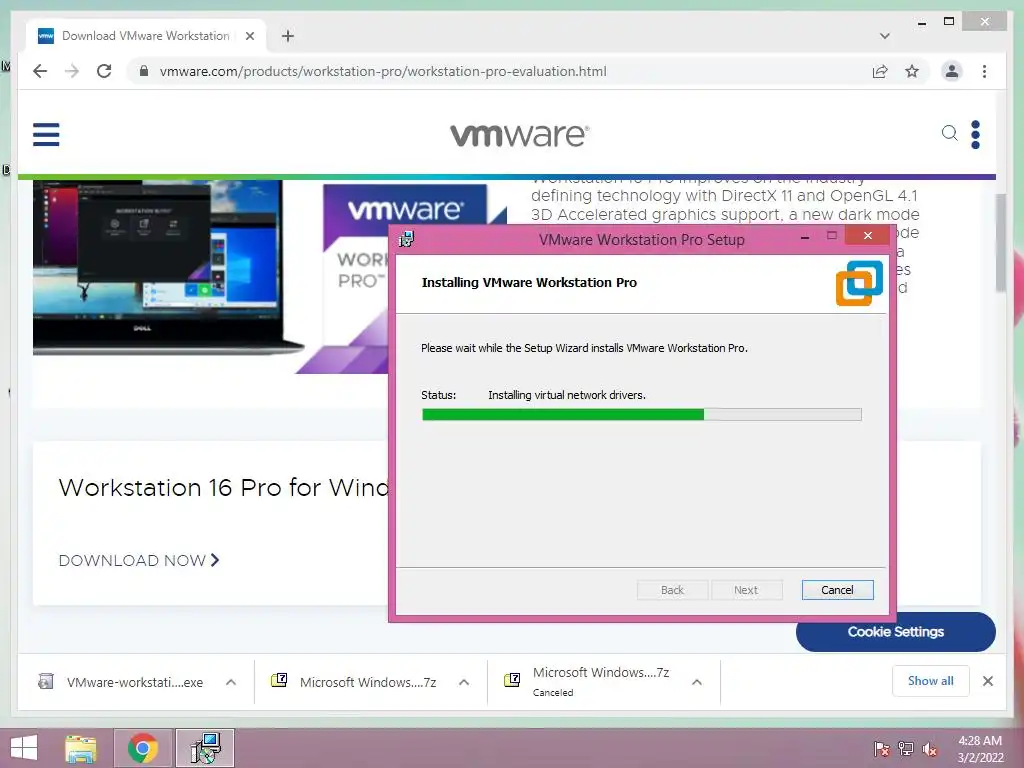Open File Explorer from the taskbar
The width and height of the screenshot is (1024, 768).
coord(81,748)
